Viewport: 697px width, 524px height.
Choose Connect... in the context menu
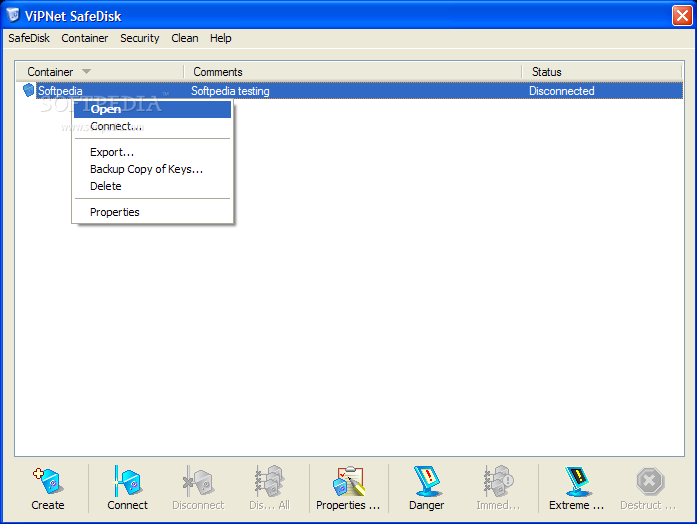pos(152,126)
